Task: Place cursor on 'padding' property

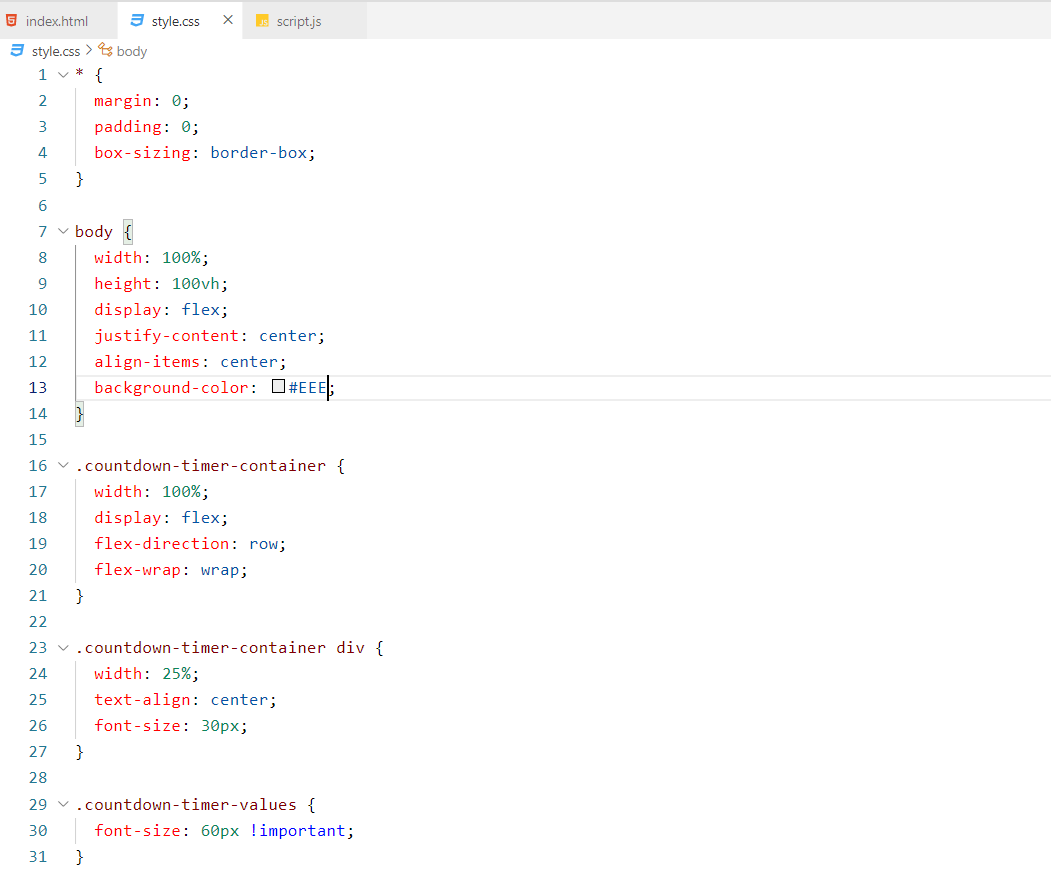Action: (127, 127)
